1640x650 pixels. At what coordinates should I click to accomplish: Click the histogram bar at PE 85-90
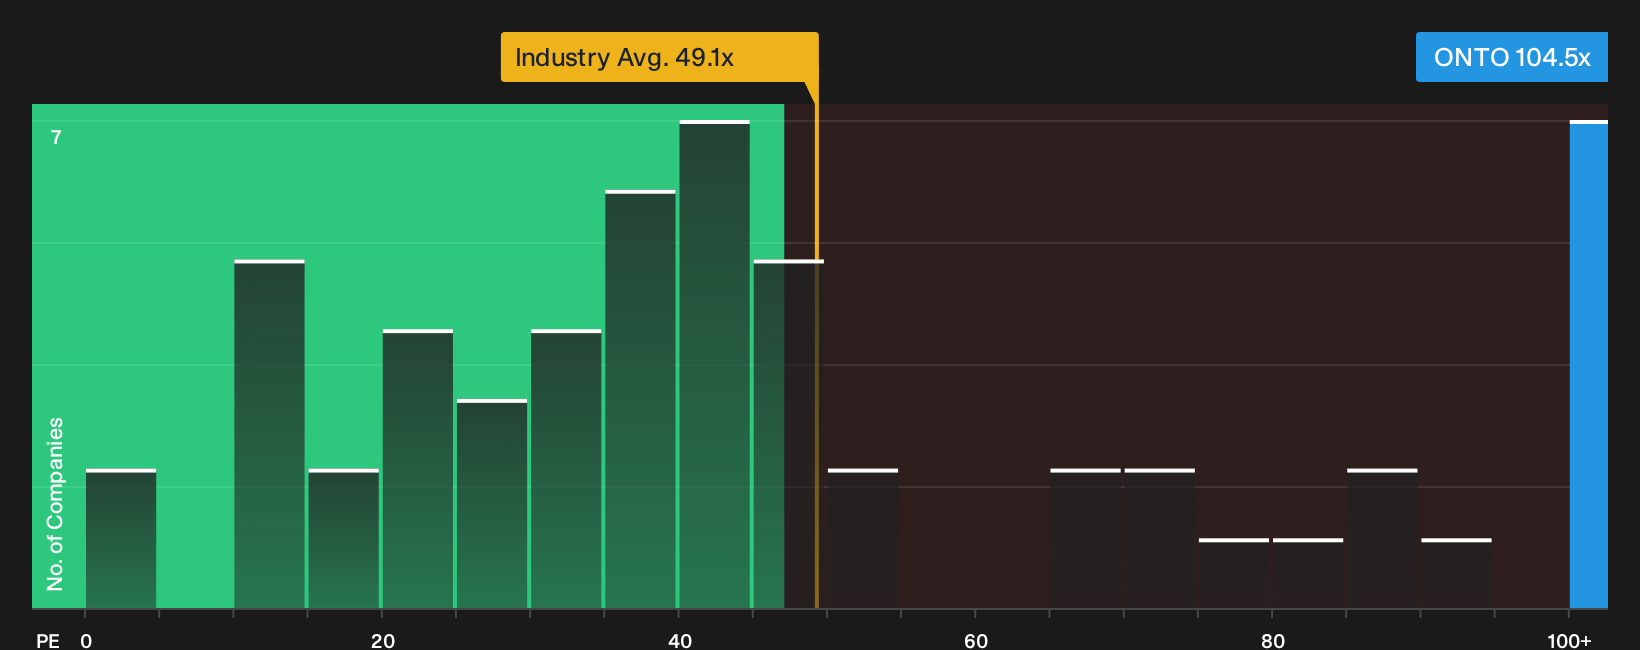click(x=1382, y=539)
